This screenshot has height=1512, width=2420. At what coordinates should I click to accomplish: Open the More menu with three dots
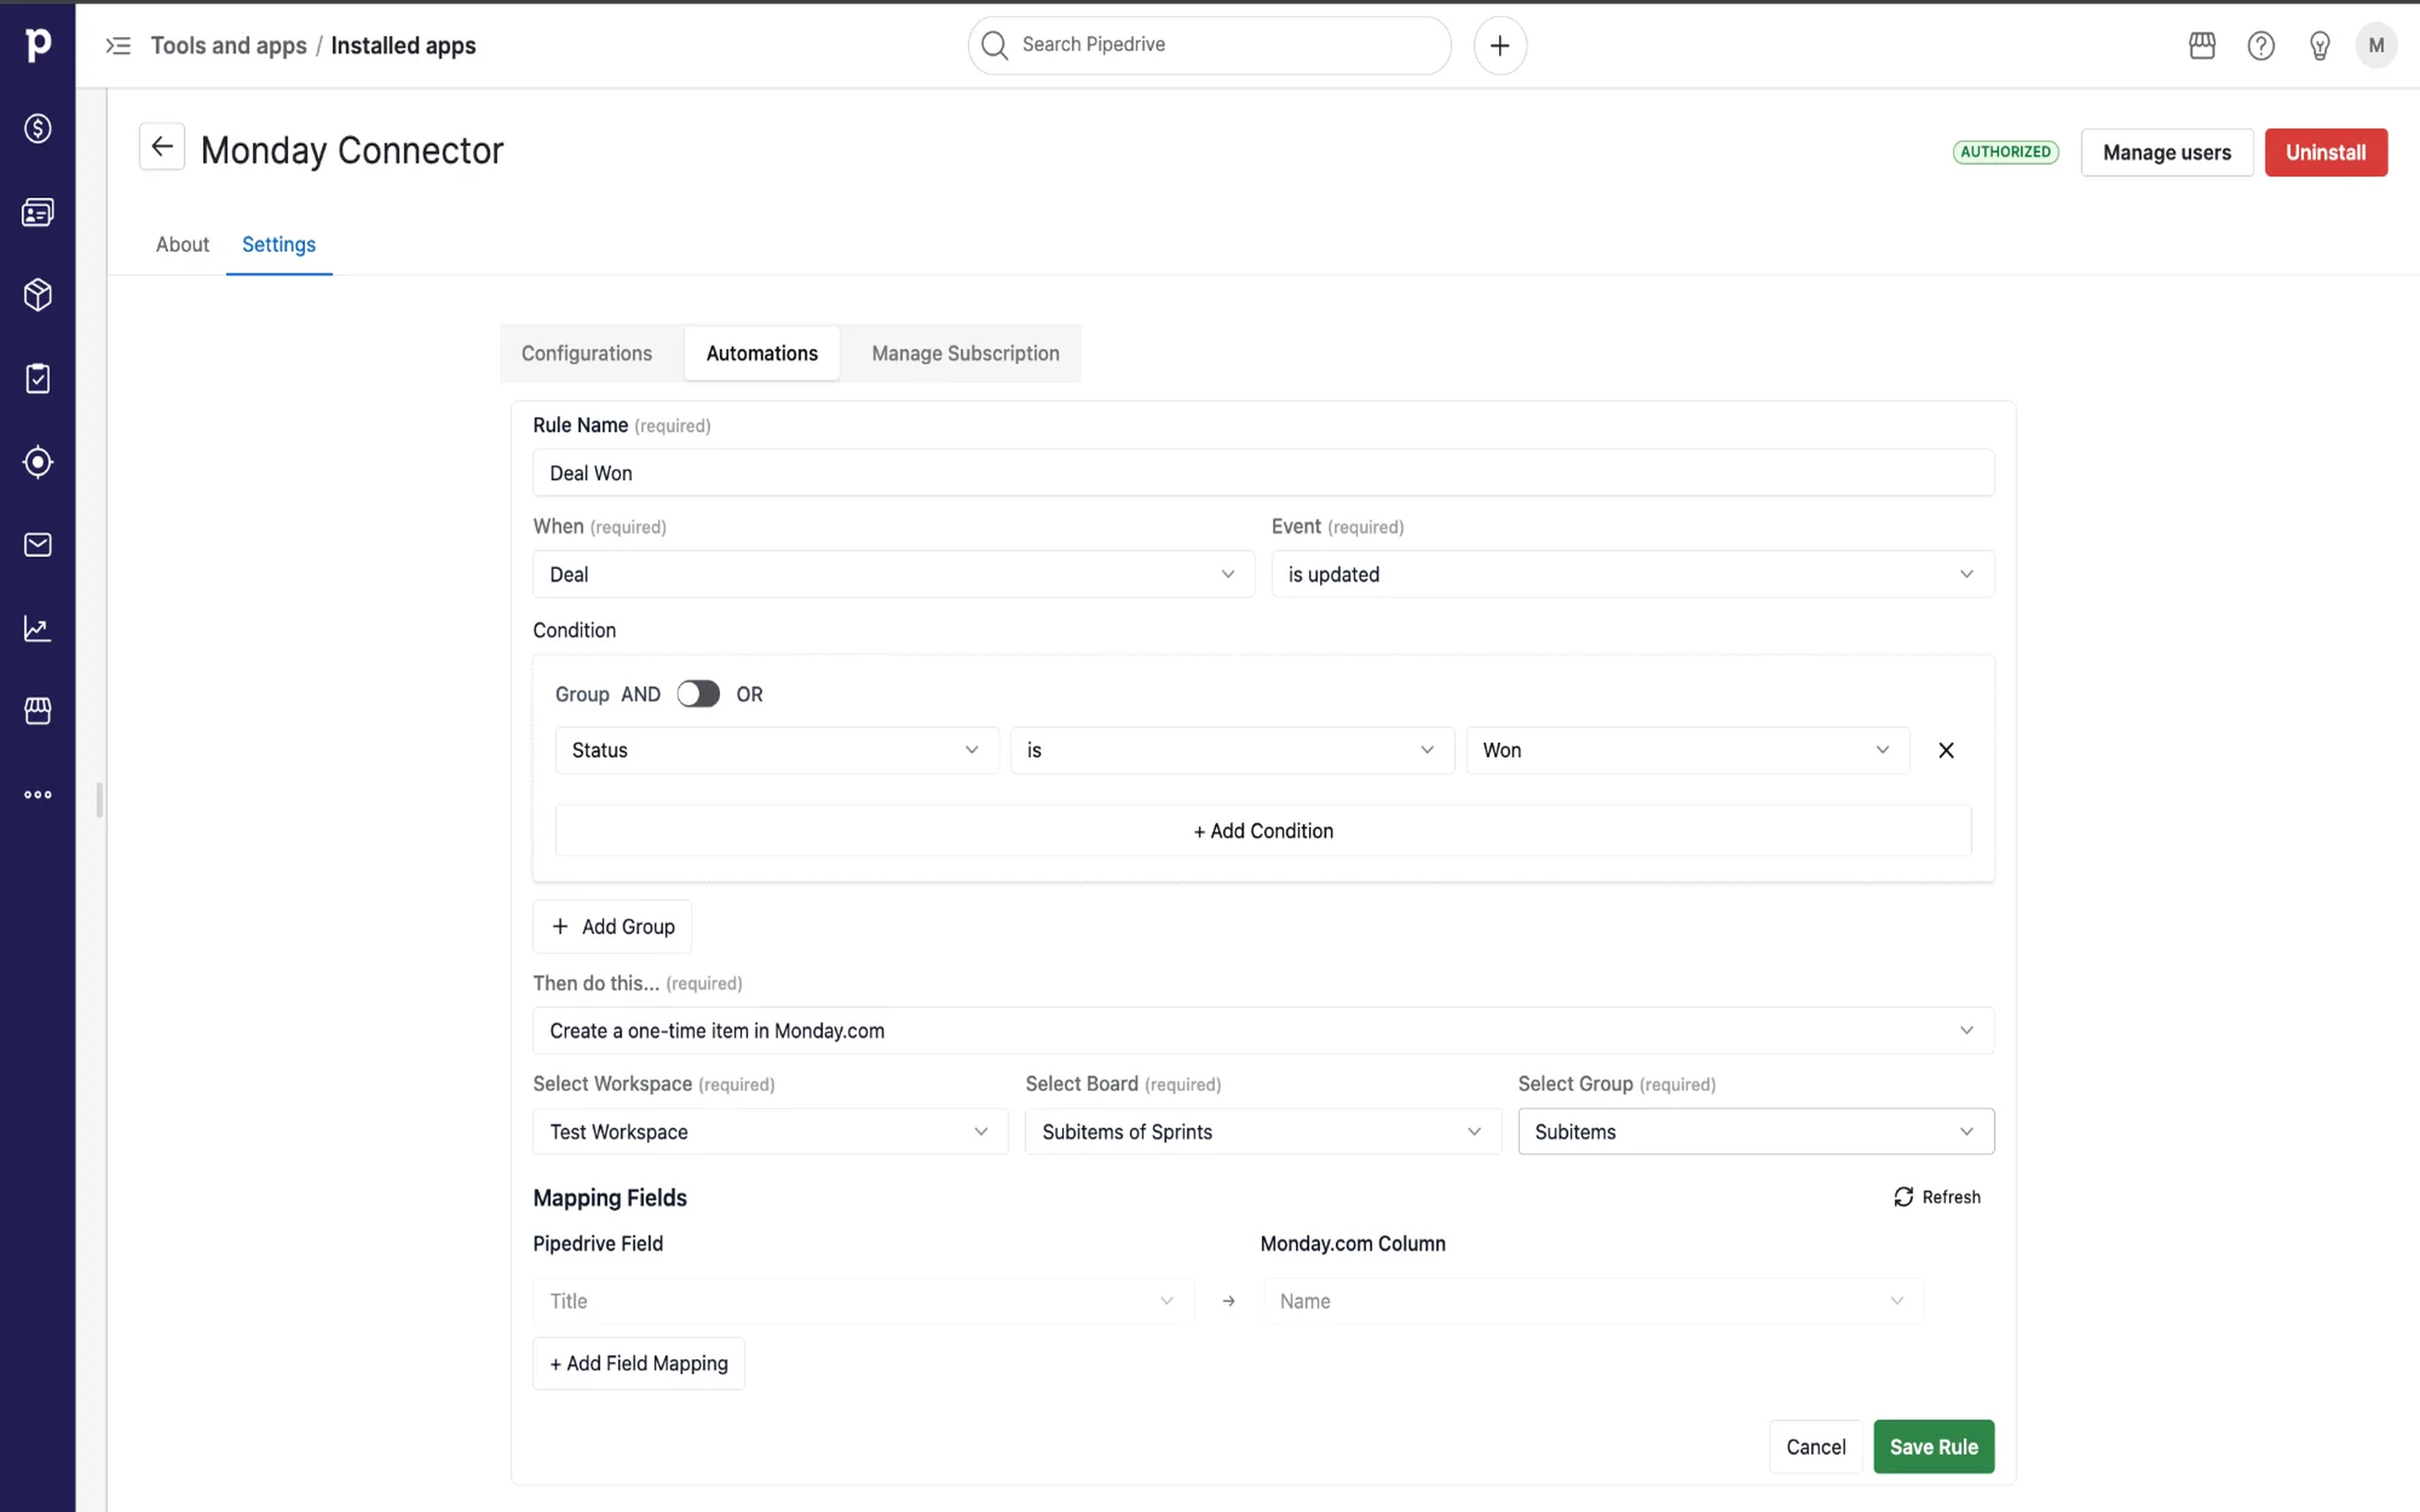click(38, 795)
